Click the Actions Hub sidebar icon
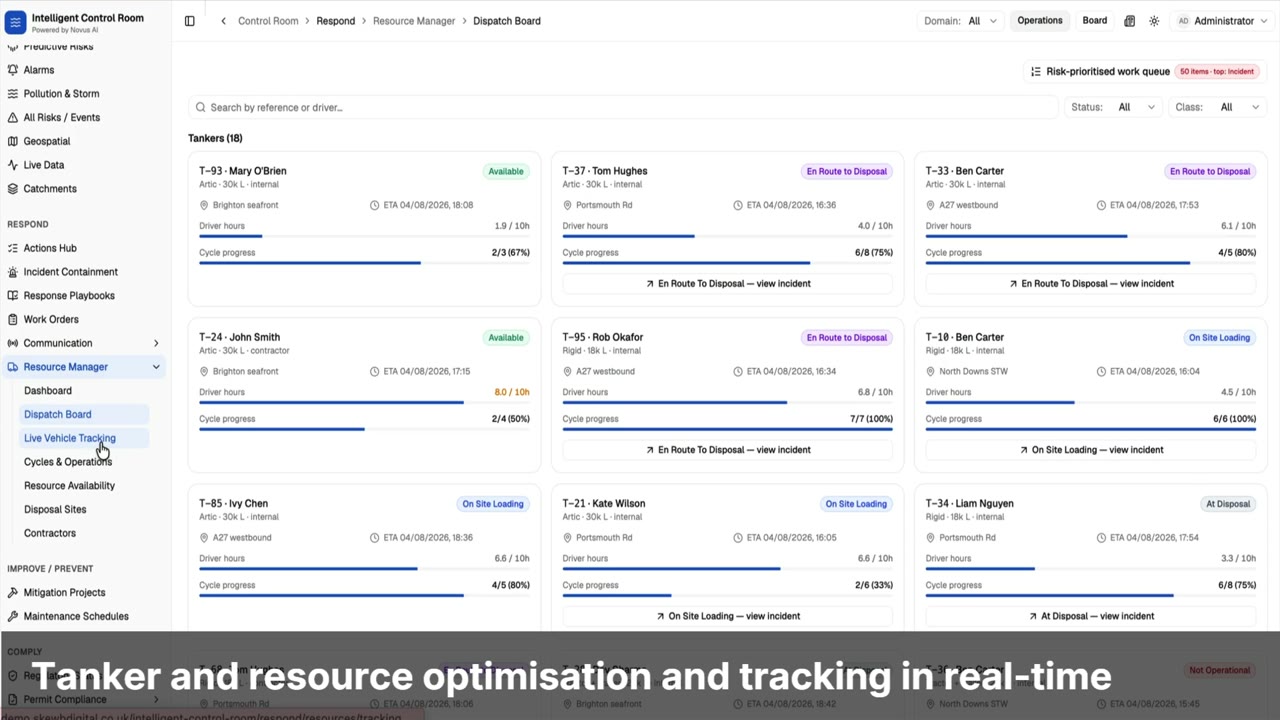 [x=13, y=248]
